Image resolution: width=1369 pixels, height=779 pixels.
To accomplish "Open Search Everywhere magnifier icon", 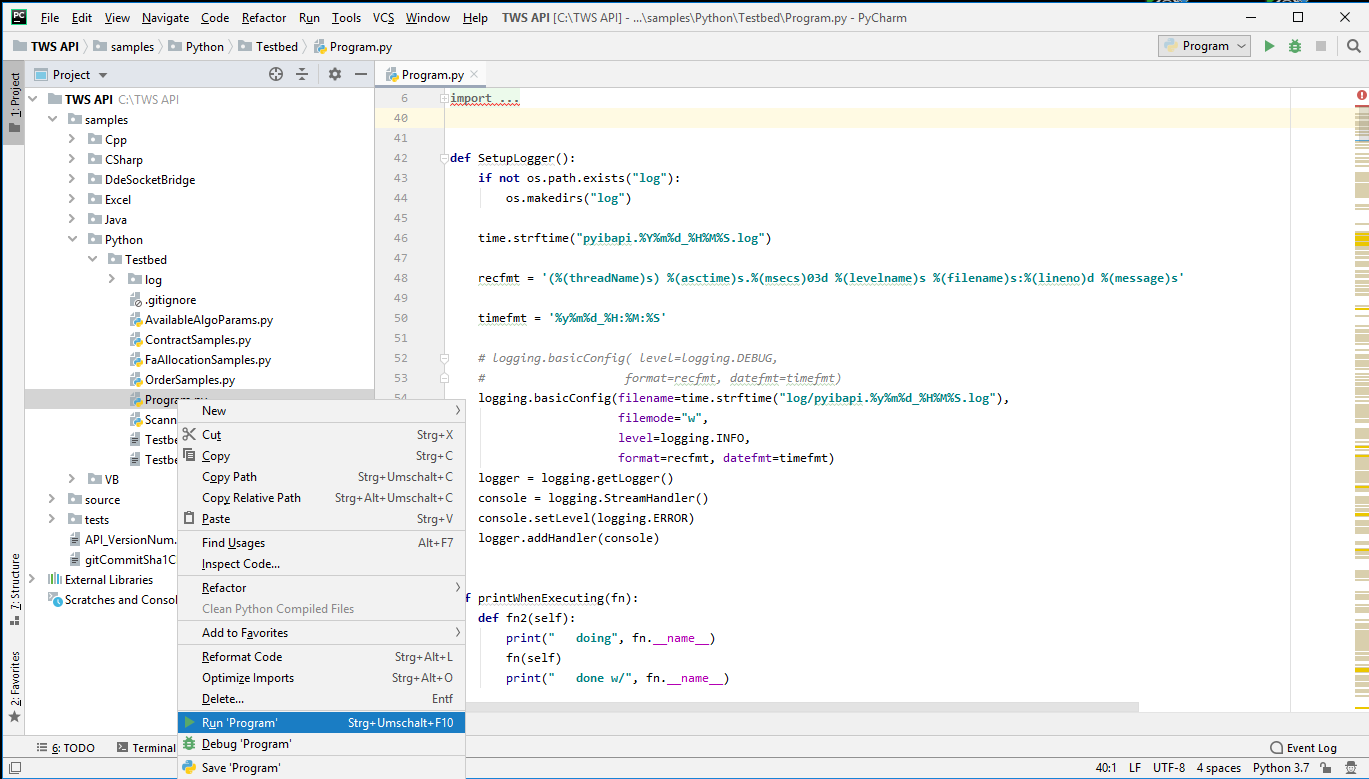I will pos(1353,46).
